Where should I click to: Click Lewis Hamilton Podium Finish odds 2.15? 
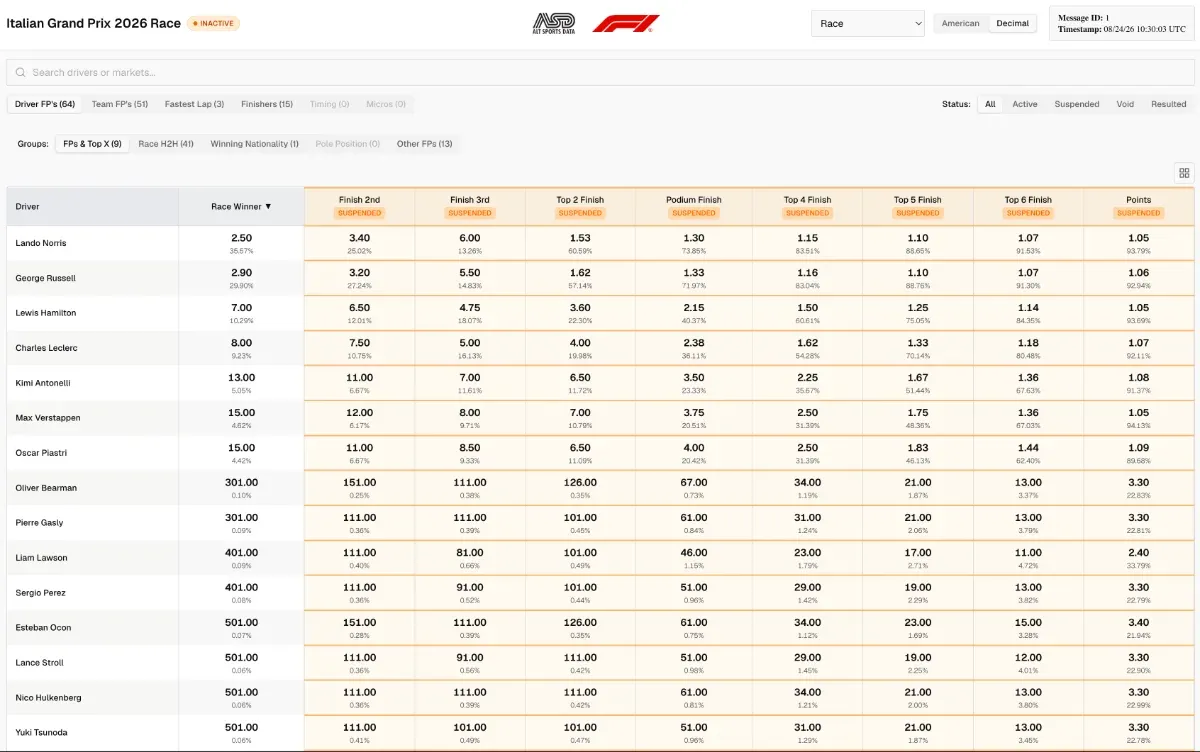(x=694, y=313)
